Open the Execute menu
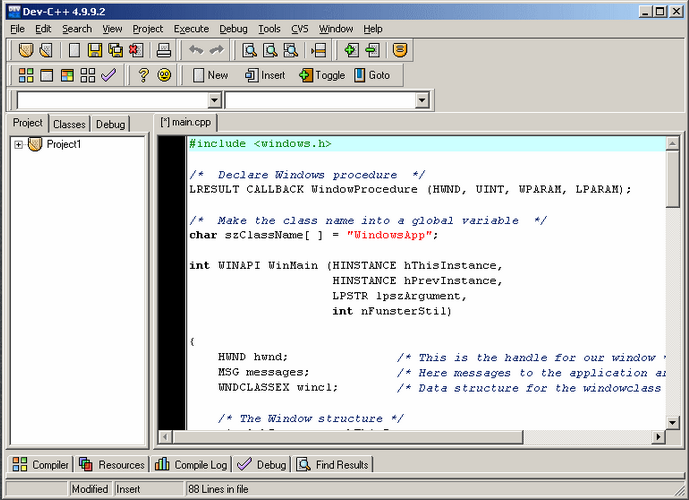Image resolution: width=689 pixels, height=500 pixels. click(191, 29)
